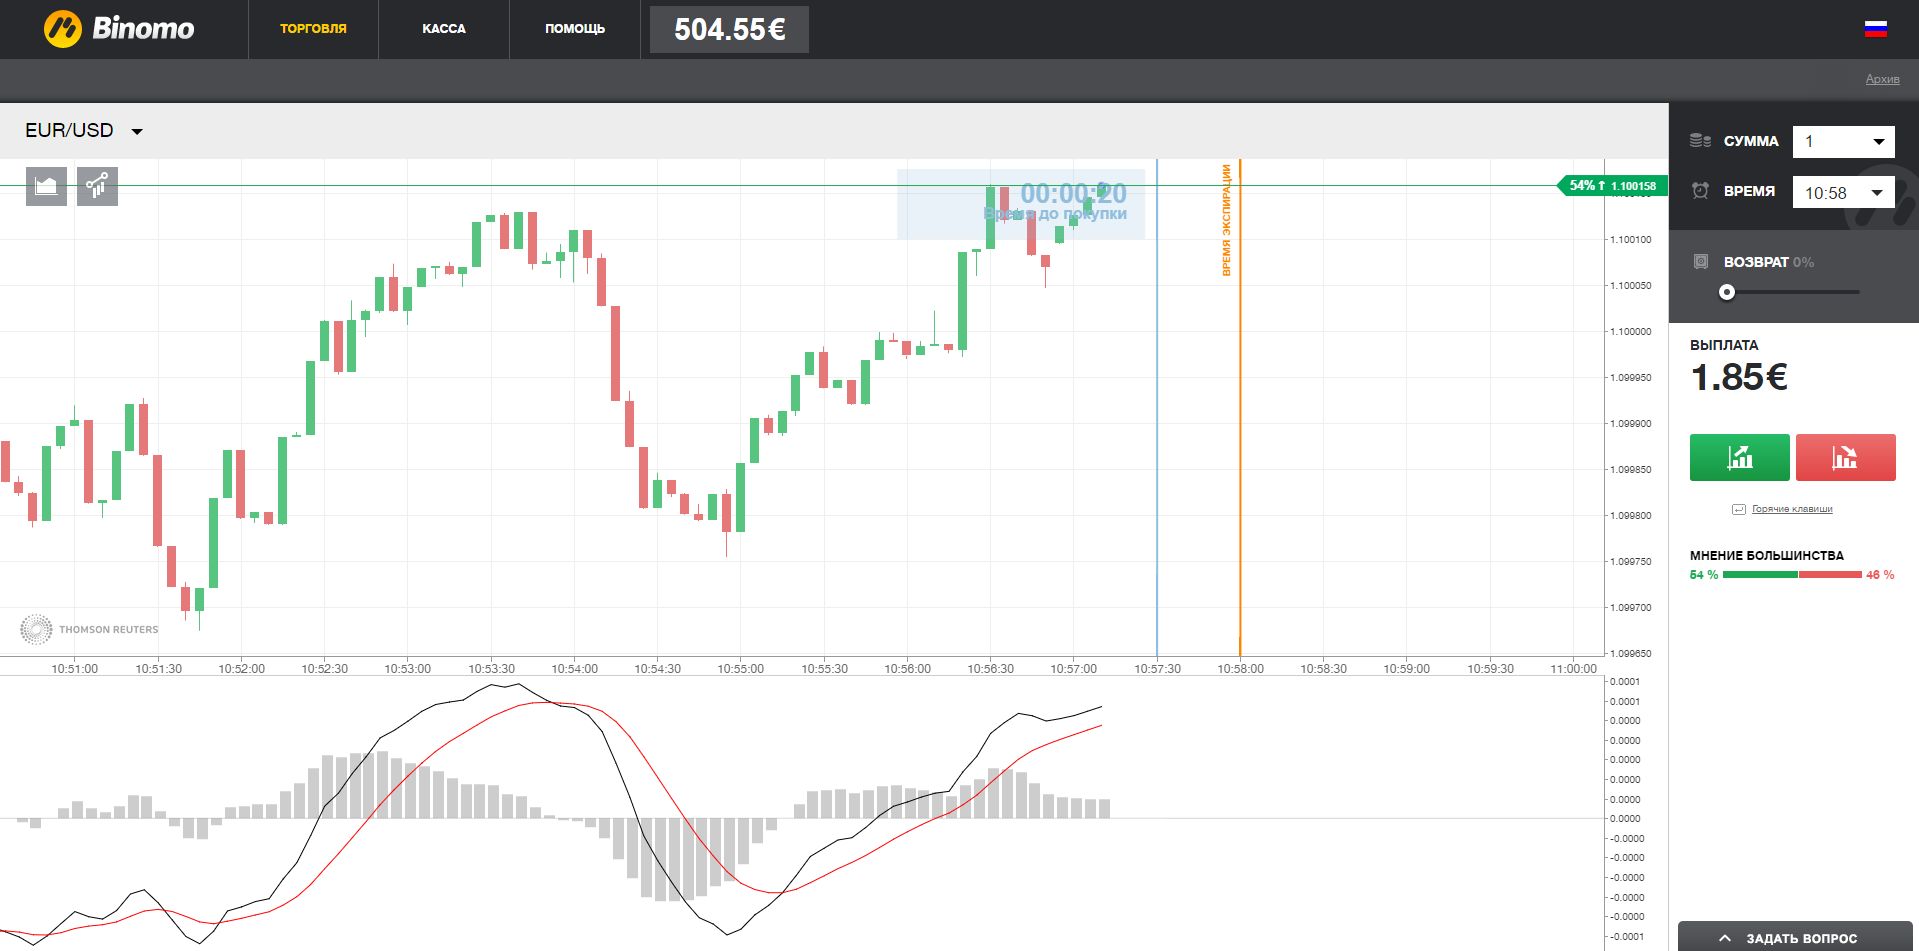Screen dimensions: 1919x951
Task: Switch to the КАССА tab
Action: 443,29
